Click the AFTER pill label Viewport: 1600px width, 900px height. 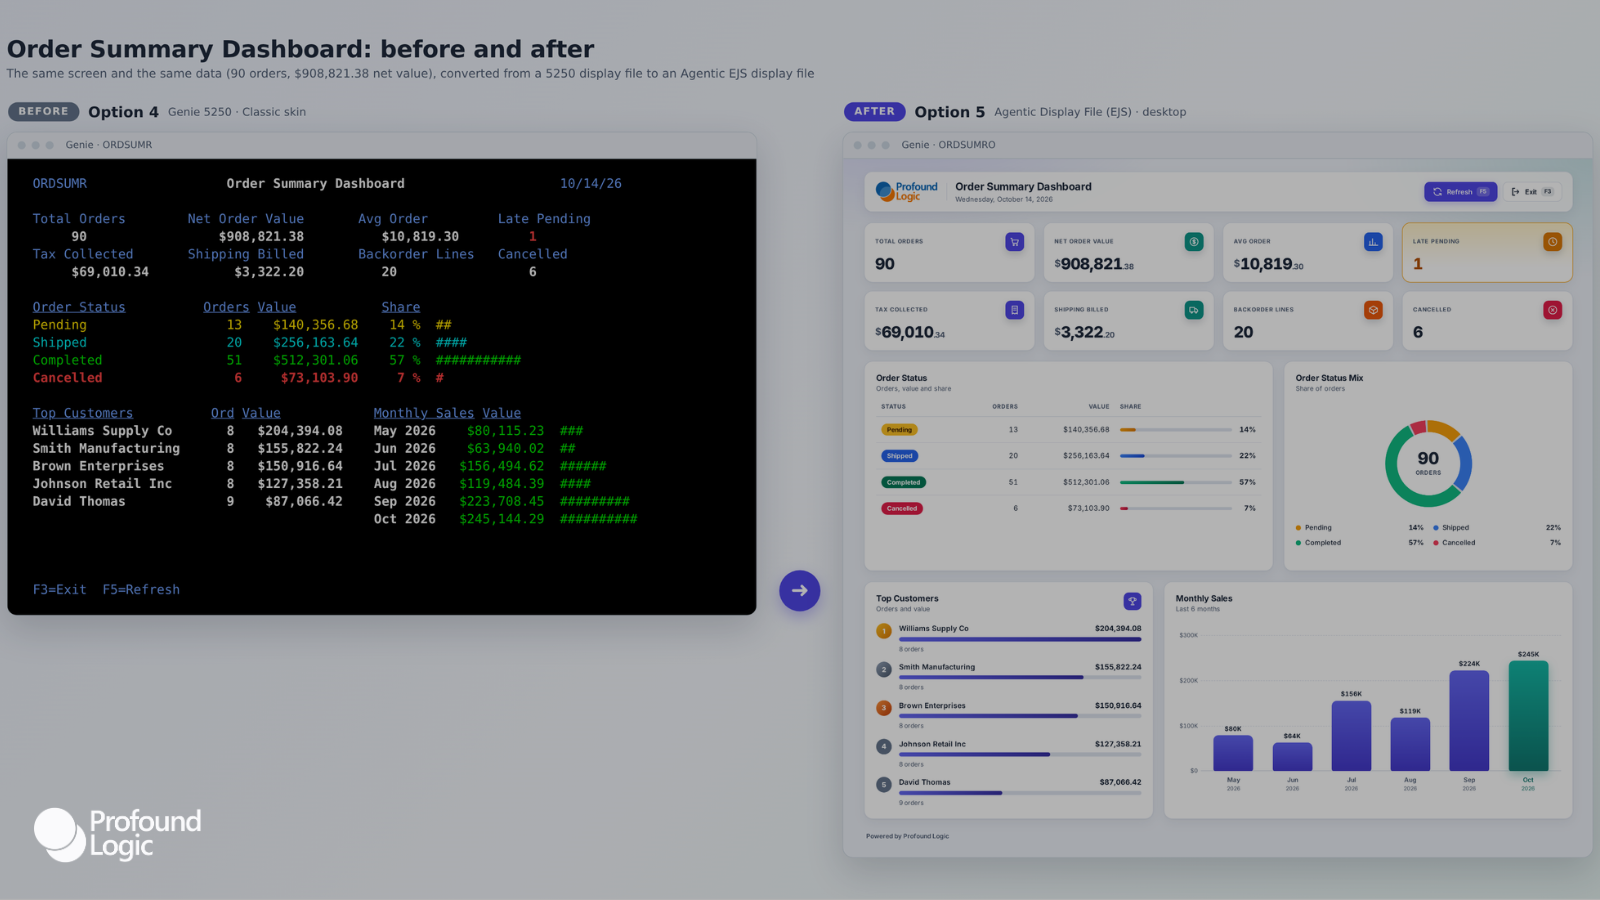874,111
